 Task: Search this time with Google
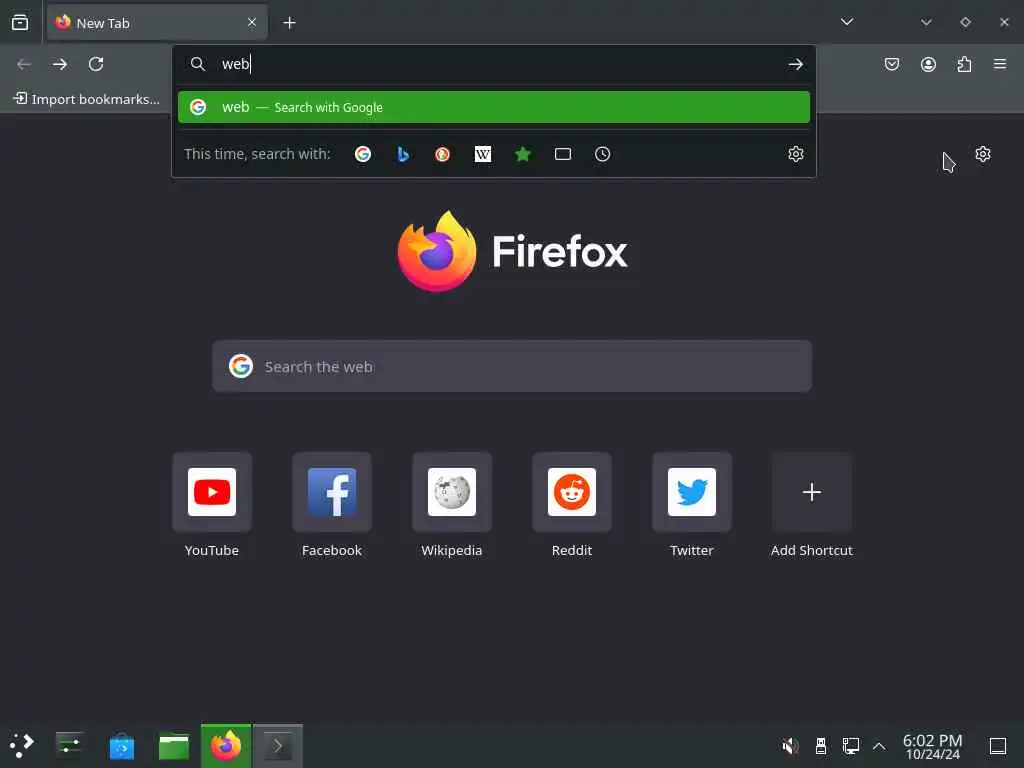pos(363,154)
